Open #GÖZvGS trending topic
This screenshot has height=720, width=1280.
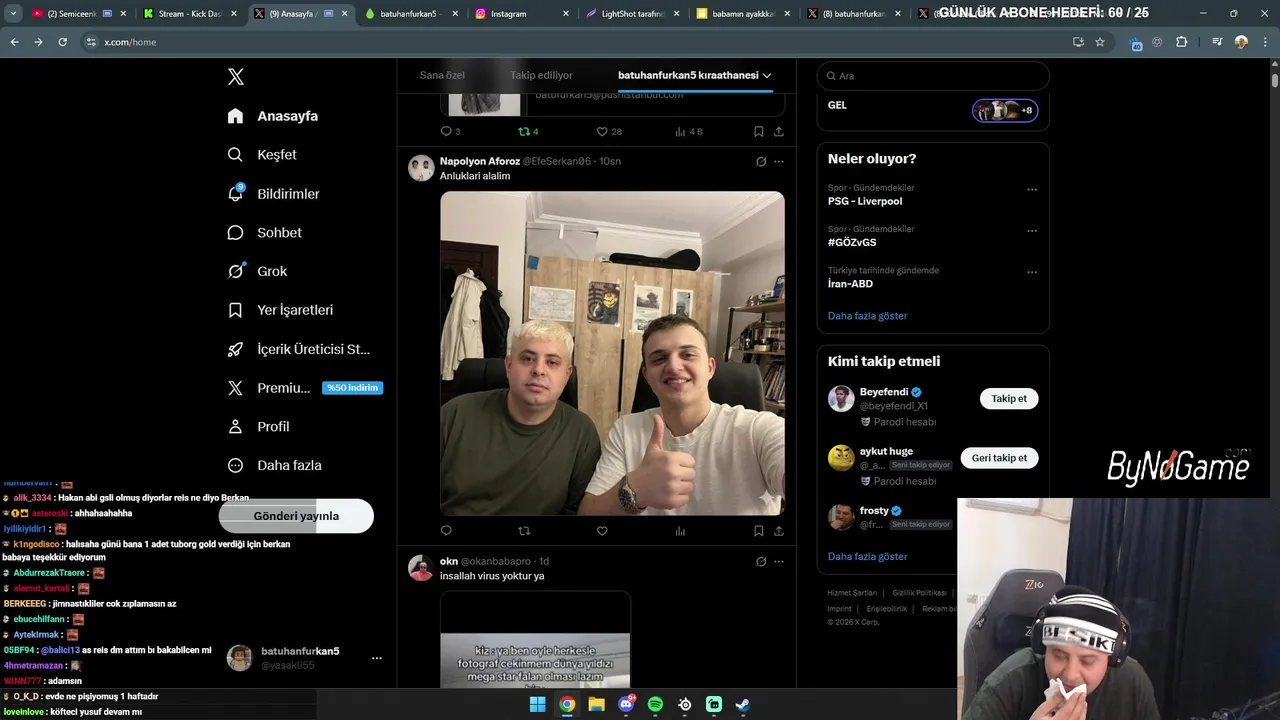coord(852,242)
